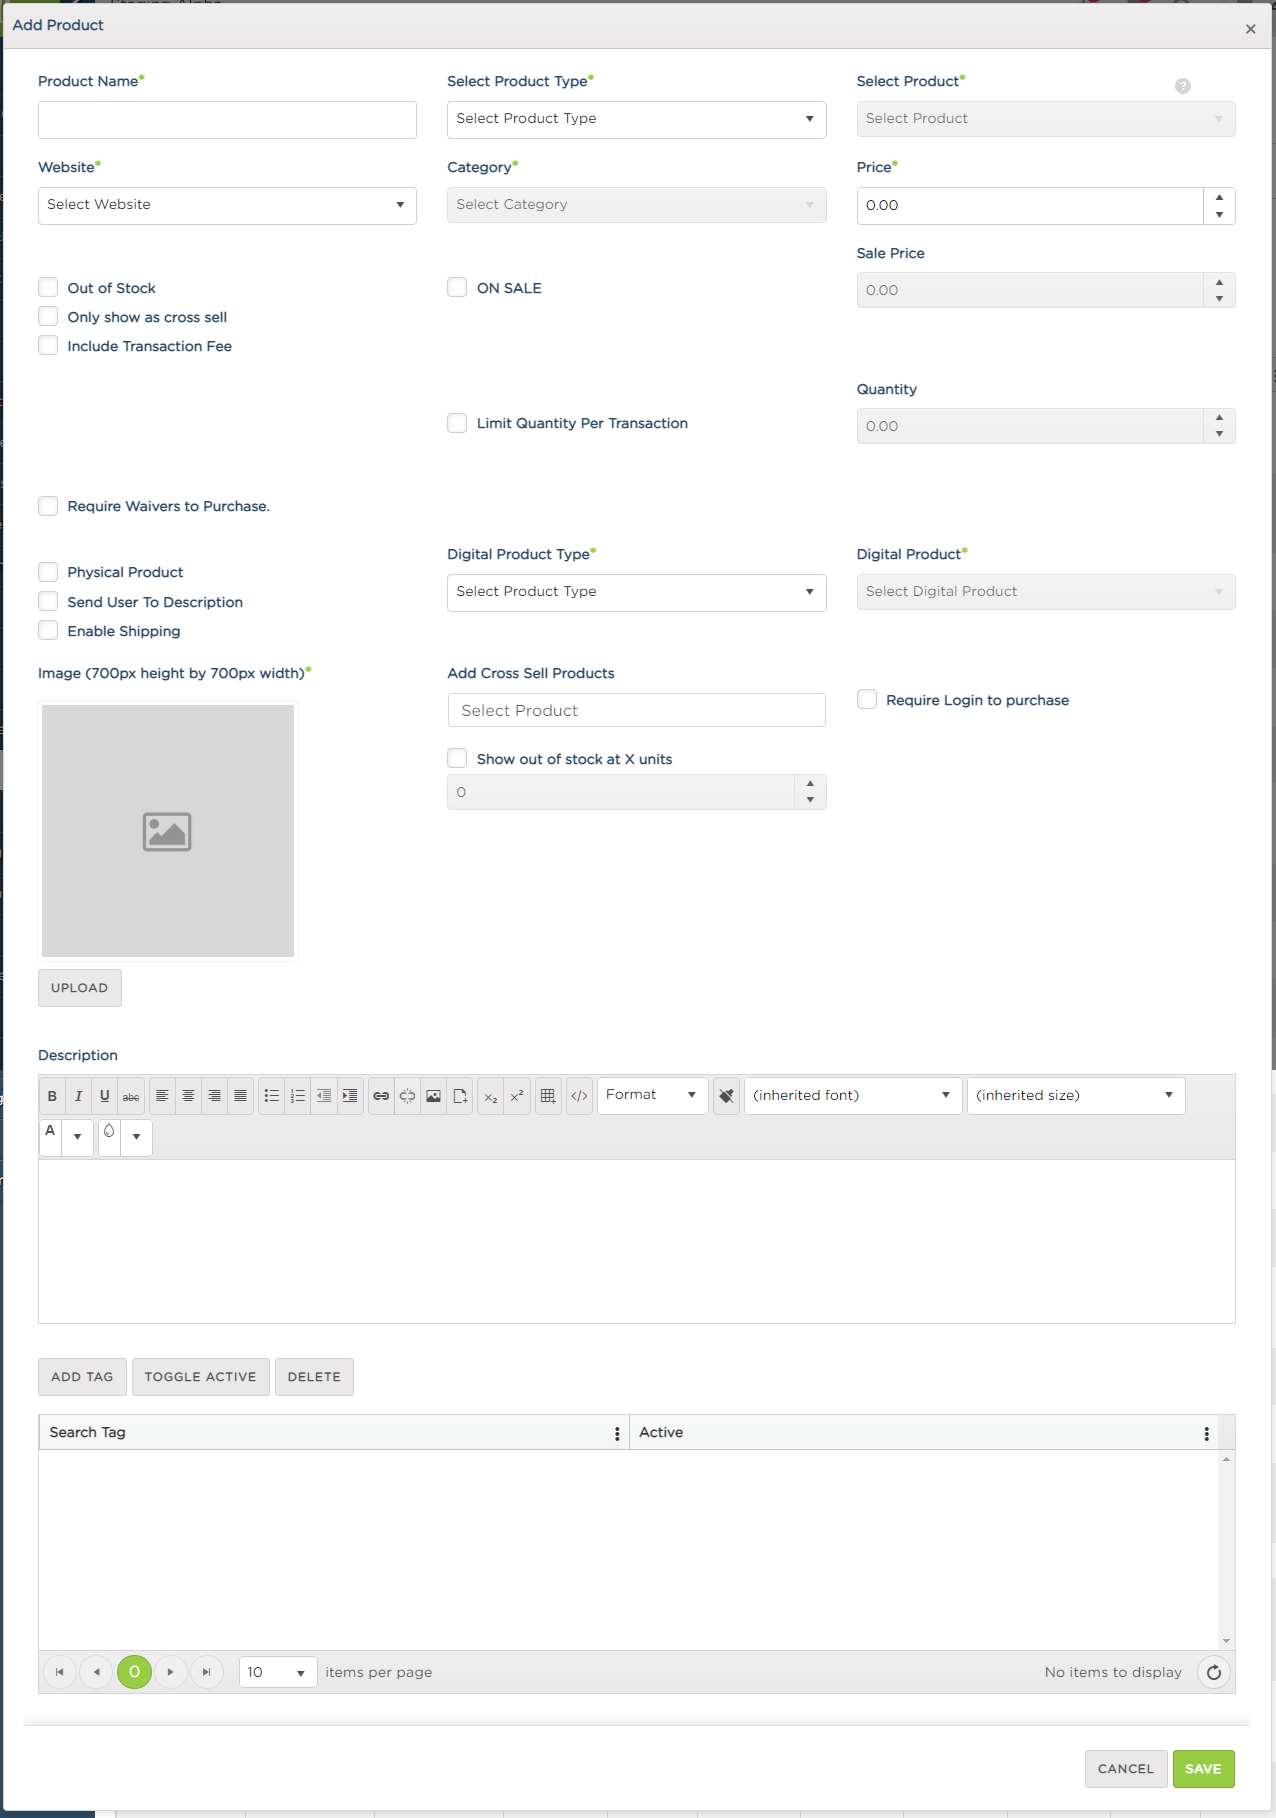This screenshot has width=1276, height=1818.
Task: Open the Select Website dropdown
Action: point(227,205)
